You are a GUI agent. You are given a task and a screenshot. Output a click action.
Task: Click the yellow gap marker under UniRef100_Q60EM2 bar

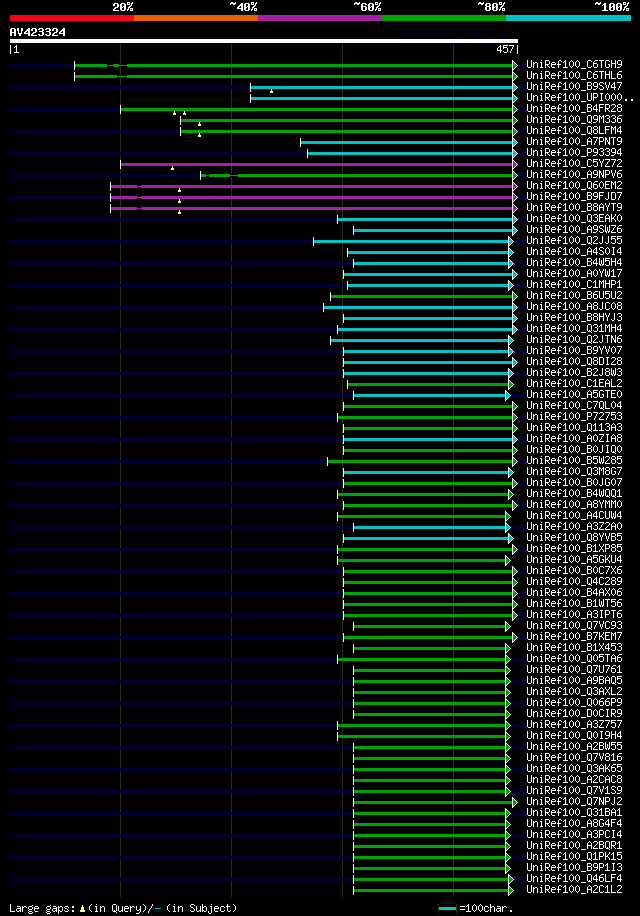click(179, 190)
